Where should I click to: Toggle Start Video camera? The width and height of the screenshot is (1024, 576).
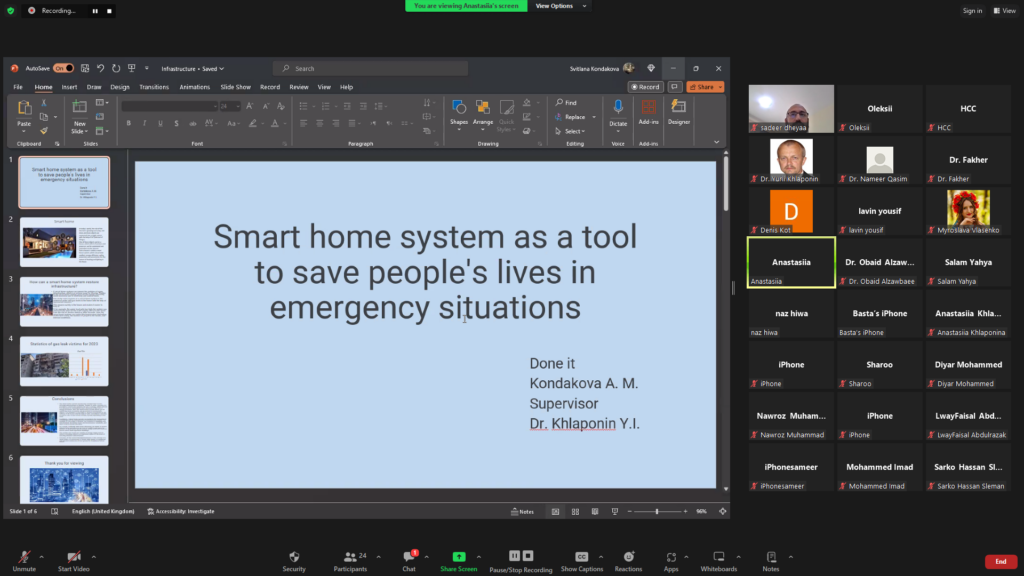point(74,556)
